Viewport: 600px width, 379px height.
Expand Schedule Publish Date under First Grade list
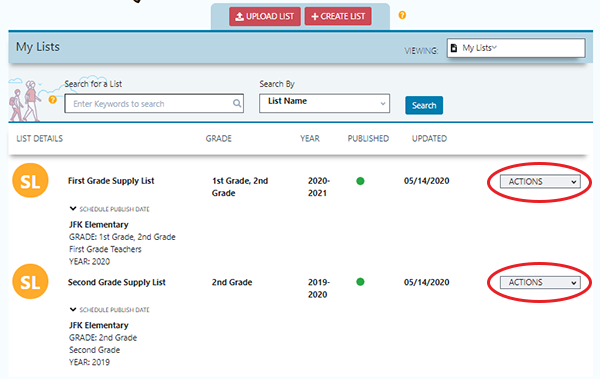(x=110, y=209)
